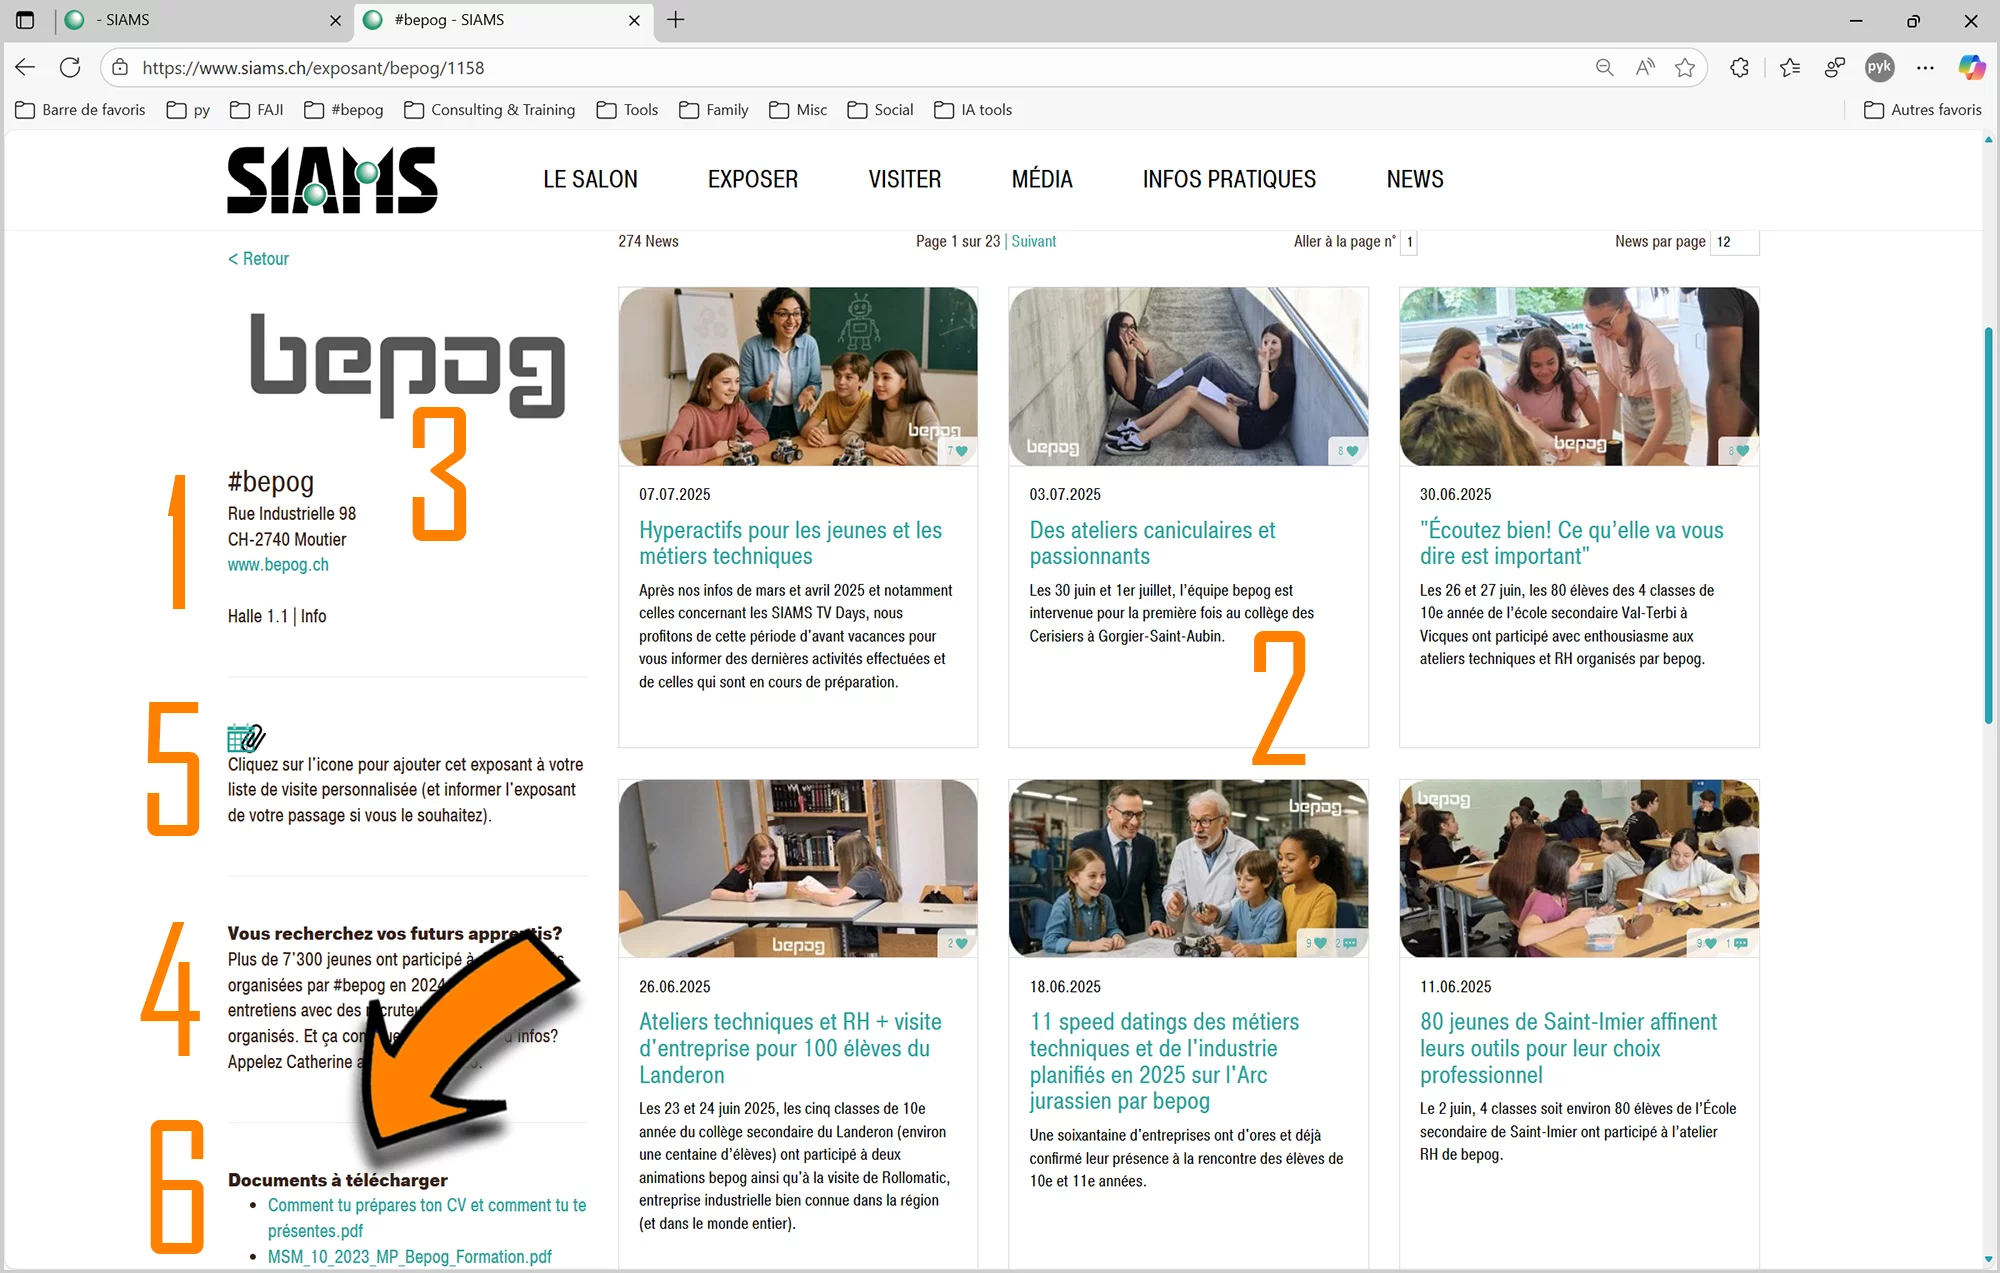This screenshot has height=1273, width=2000.
Task: Open thumbnail of stairway girls article
Action: click(x=1188, y=376)
